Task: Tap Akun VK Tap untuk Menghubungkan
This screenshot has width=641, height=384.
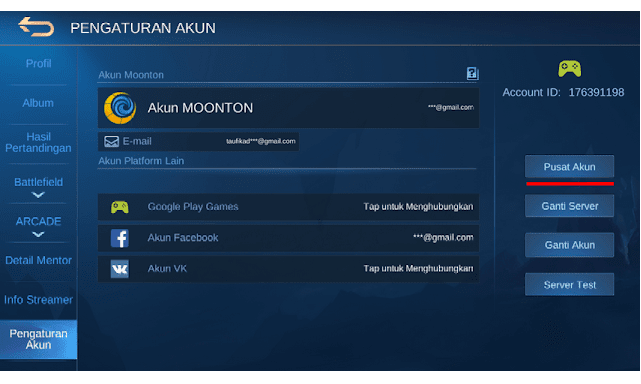Action: click(x=418, y=269)
